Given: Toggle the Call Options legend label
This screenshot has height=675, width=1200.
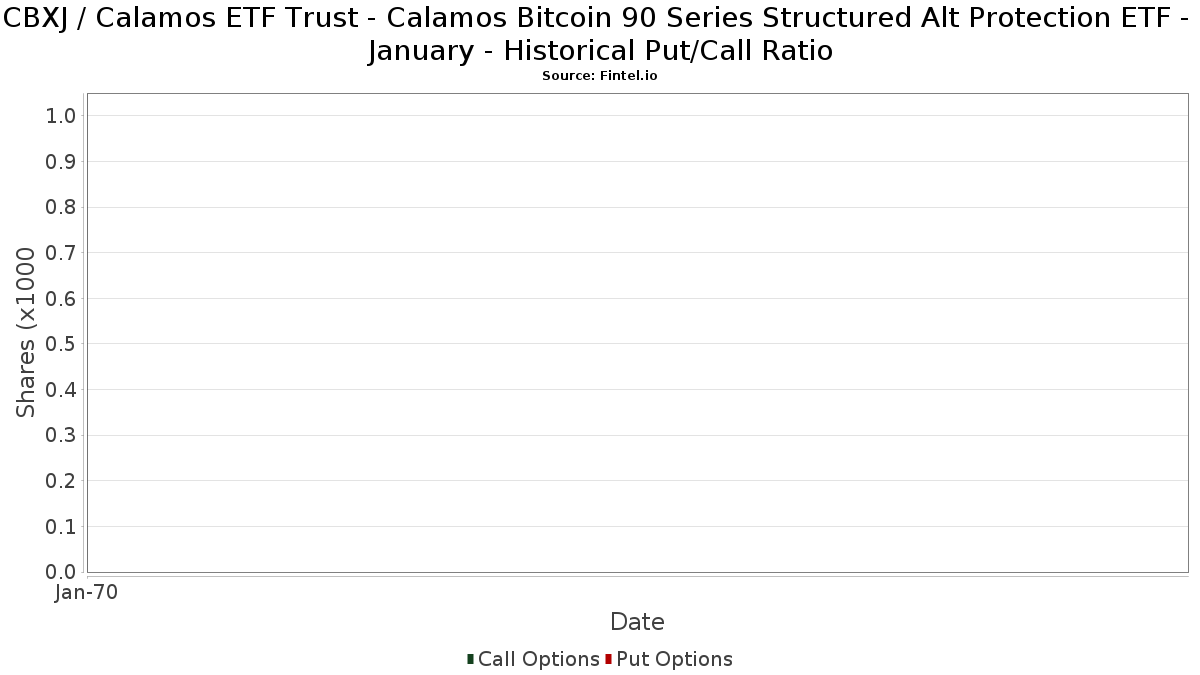Looking at the screenshot, I should coord(539,659).
